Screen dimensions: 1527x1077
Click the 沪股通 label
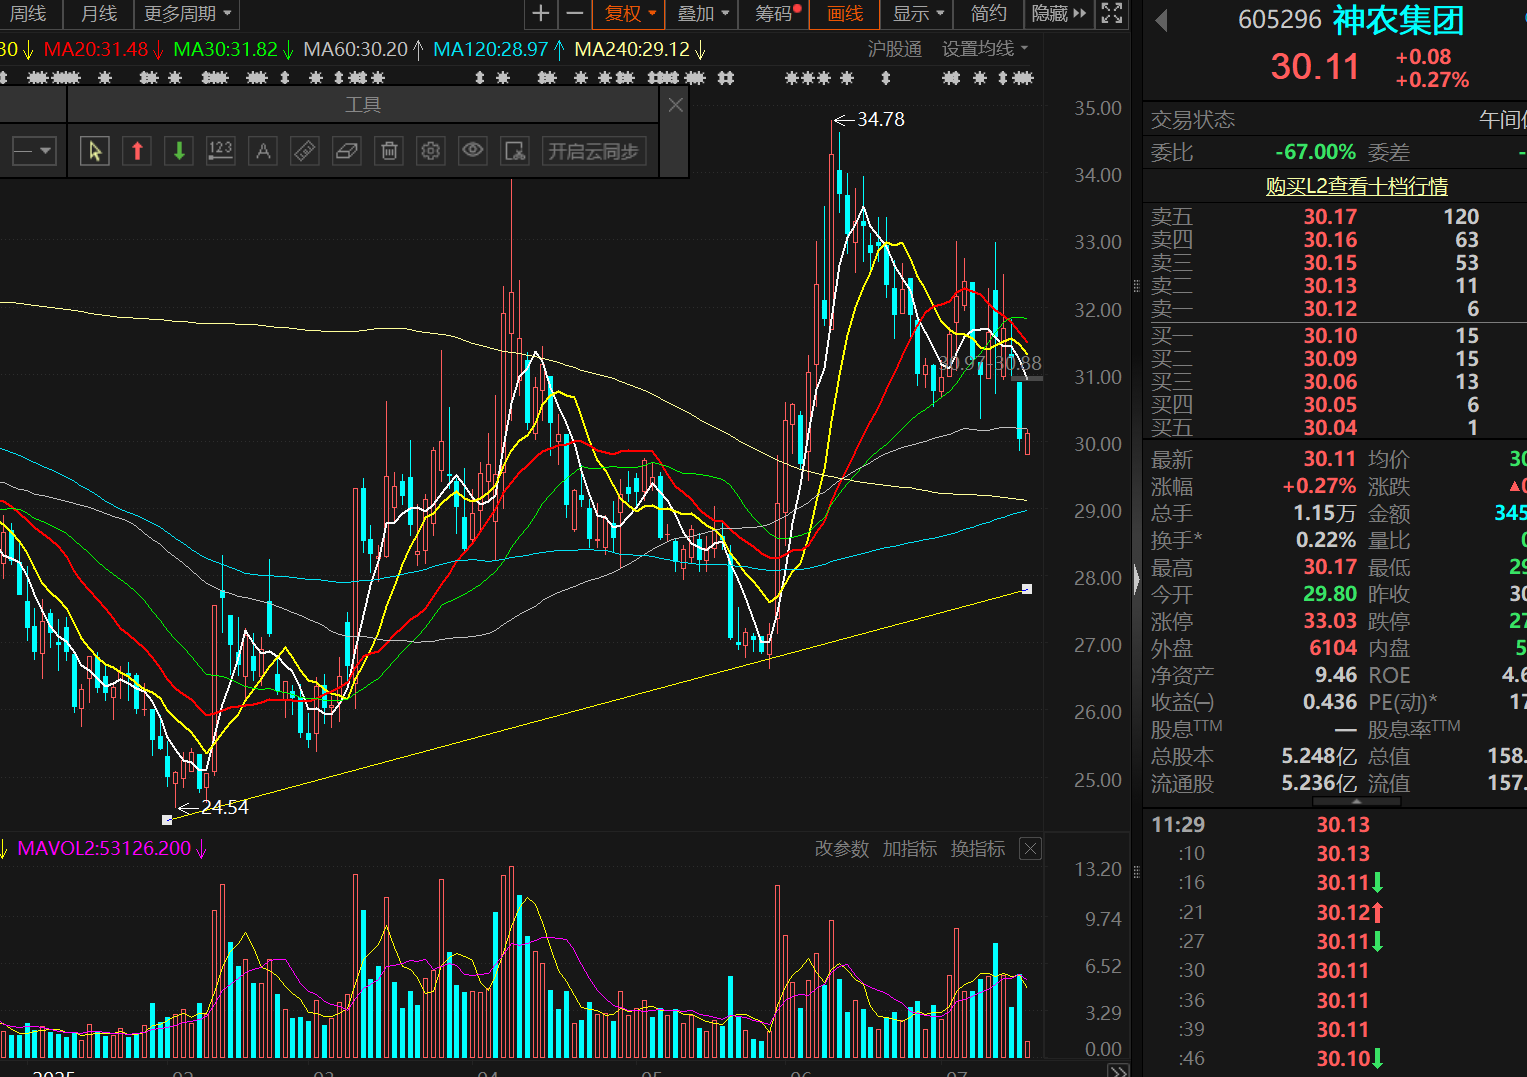click(x=894, y=48)
